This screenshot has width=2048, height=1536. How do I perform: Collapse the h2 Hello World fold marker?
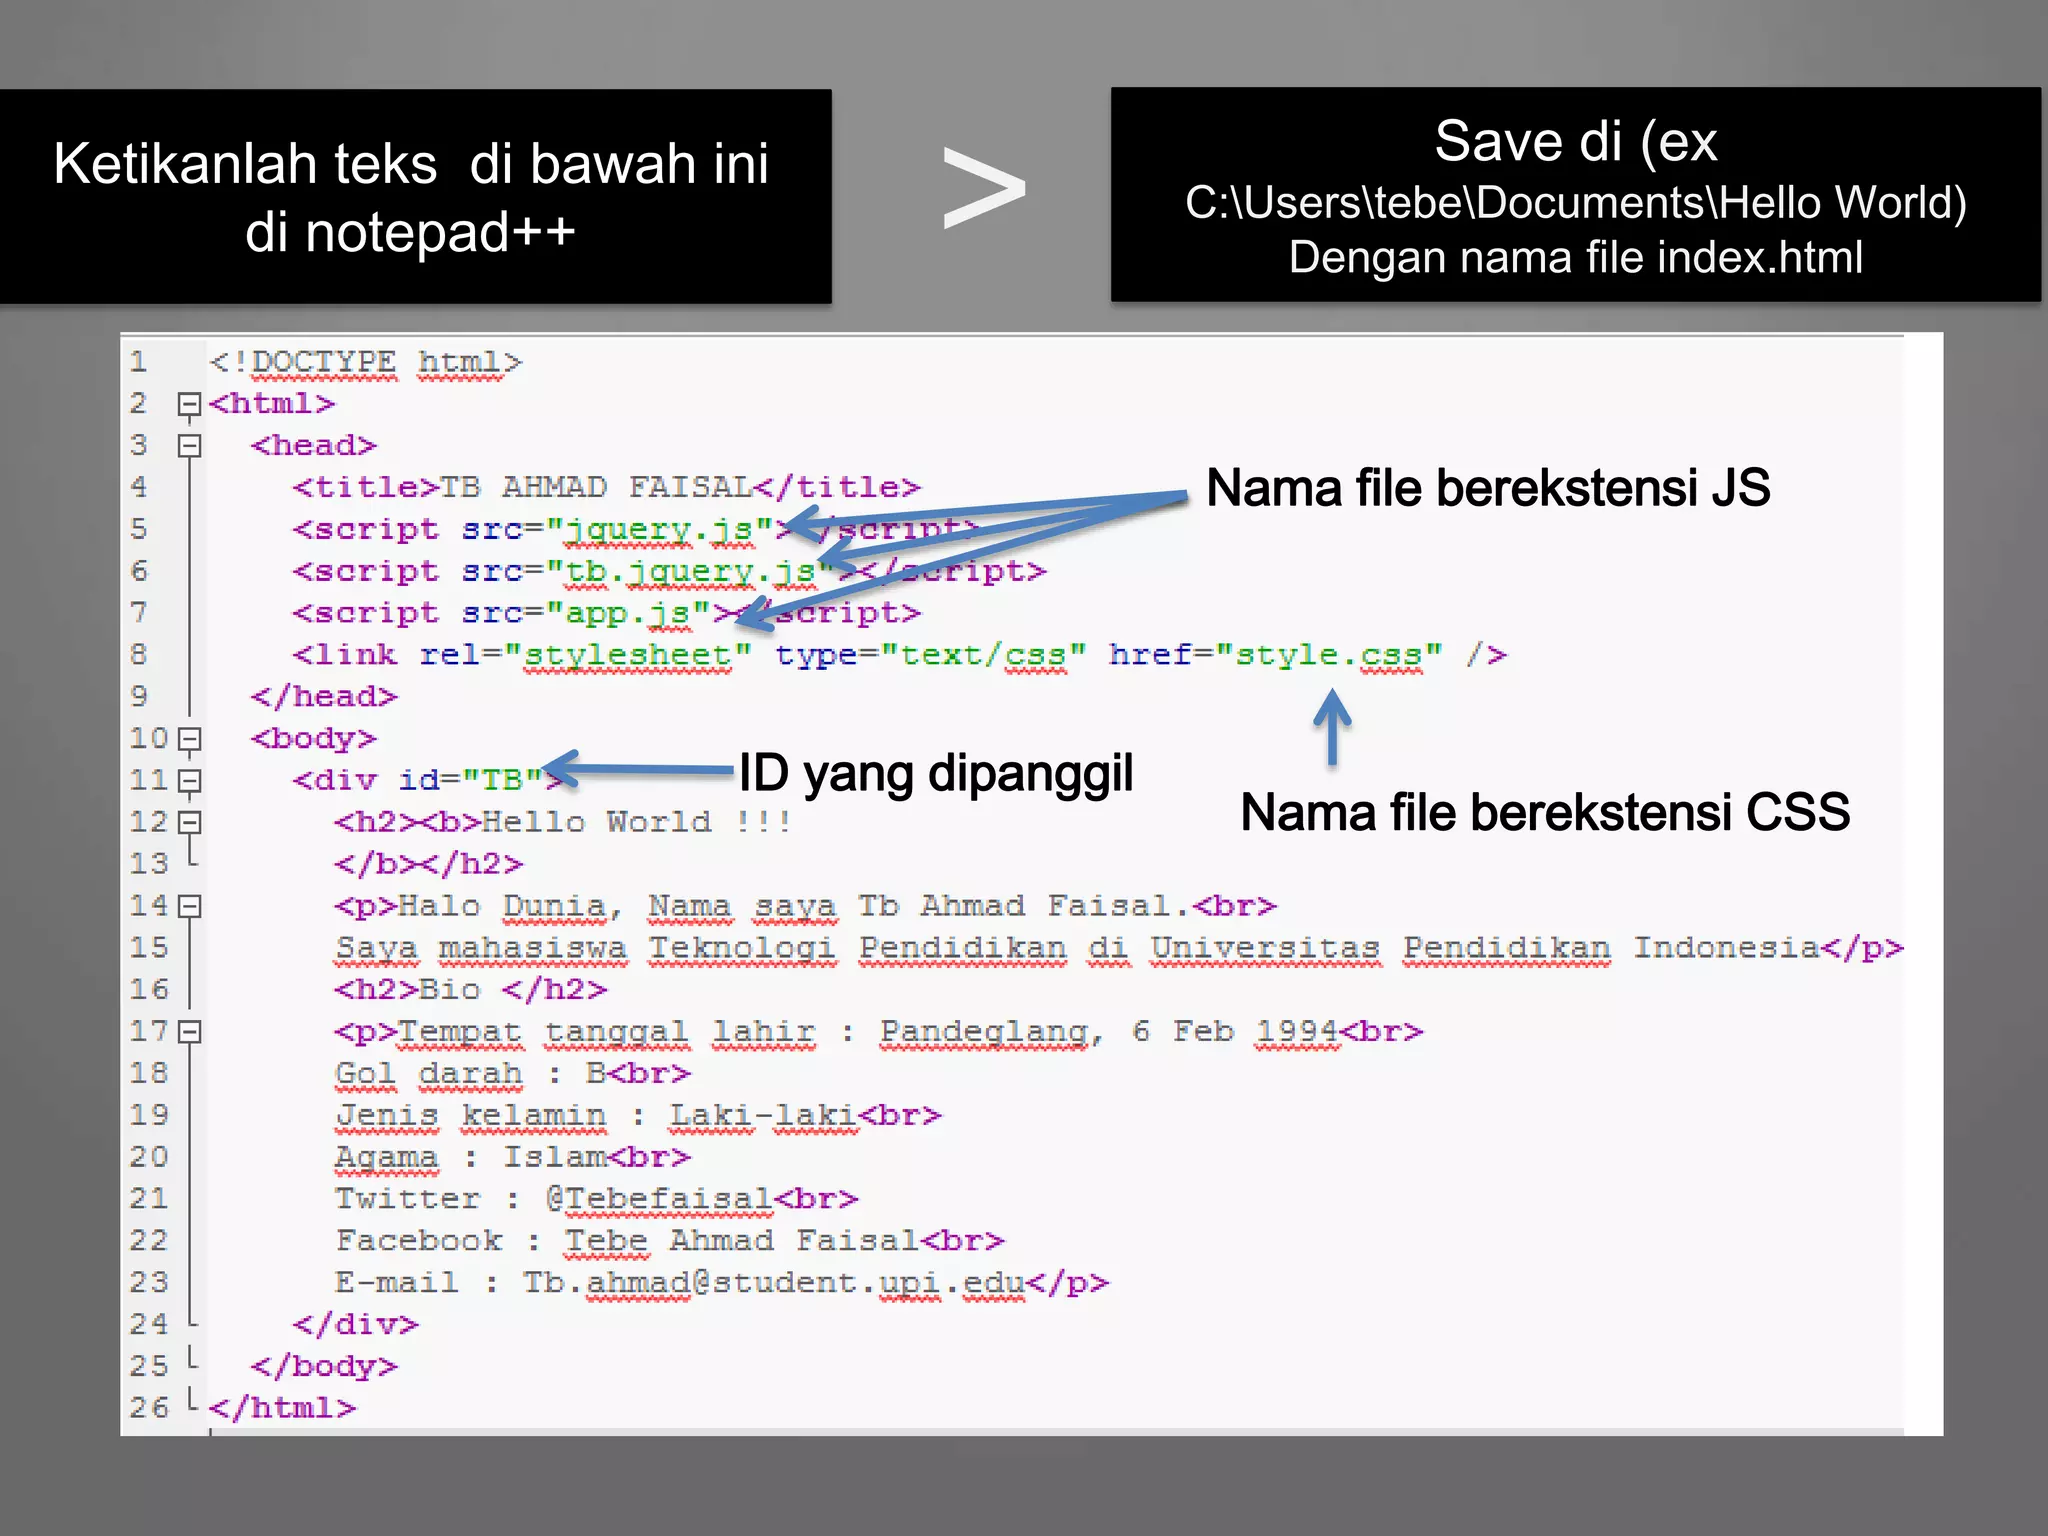tap(189, 823)
